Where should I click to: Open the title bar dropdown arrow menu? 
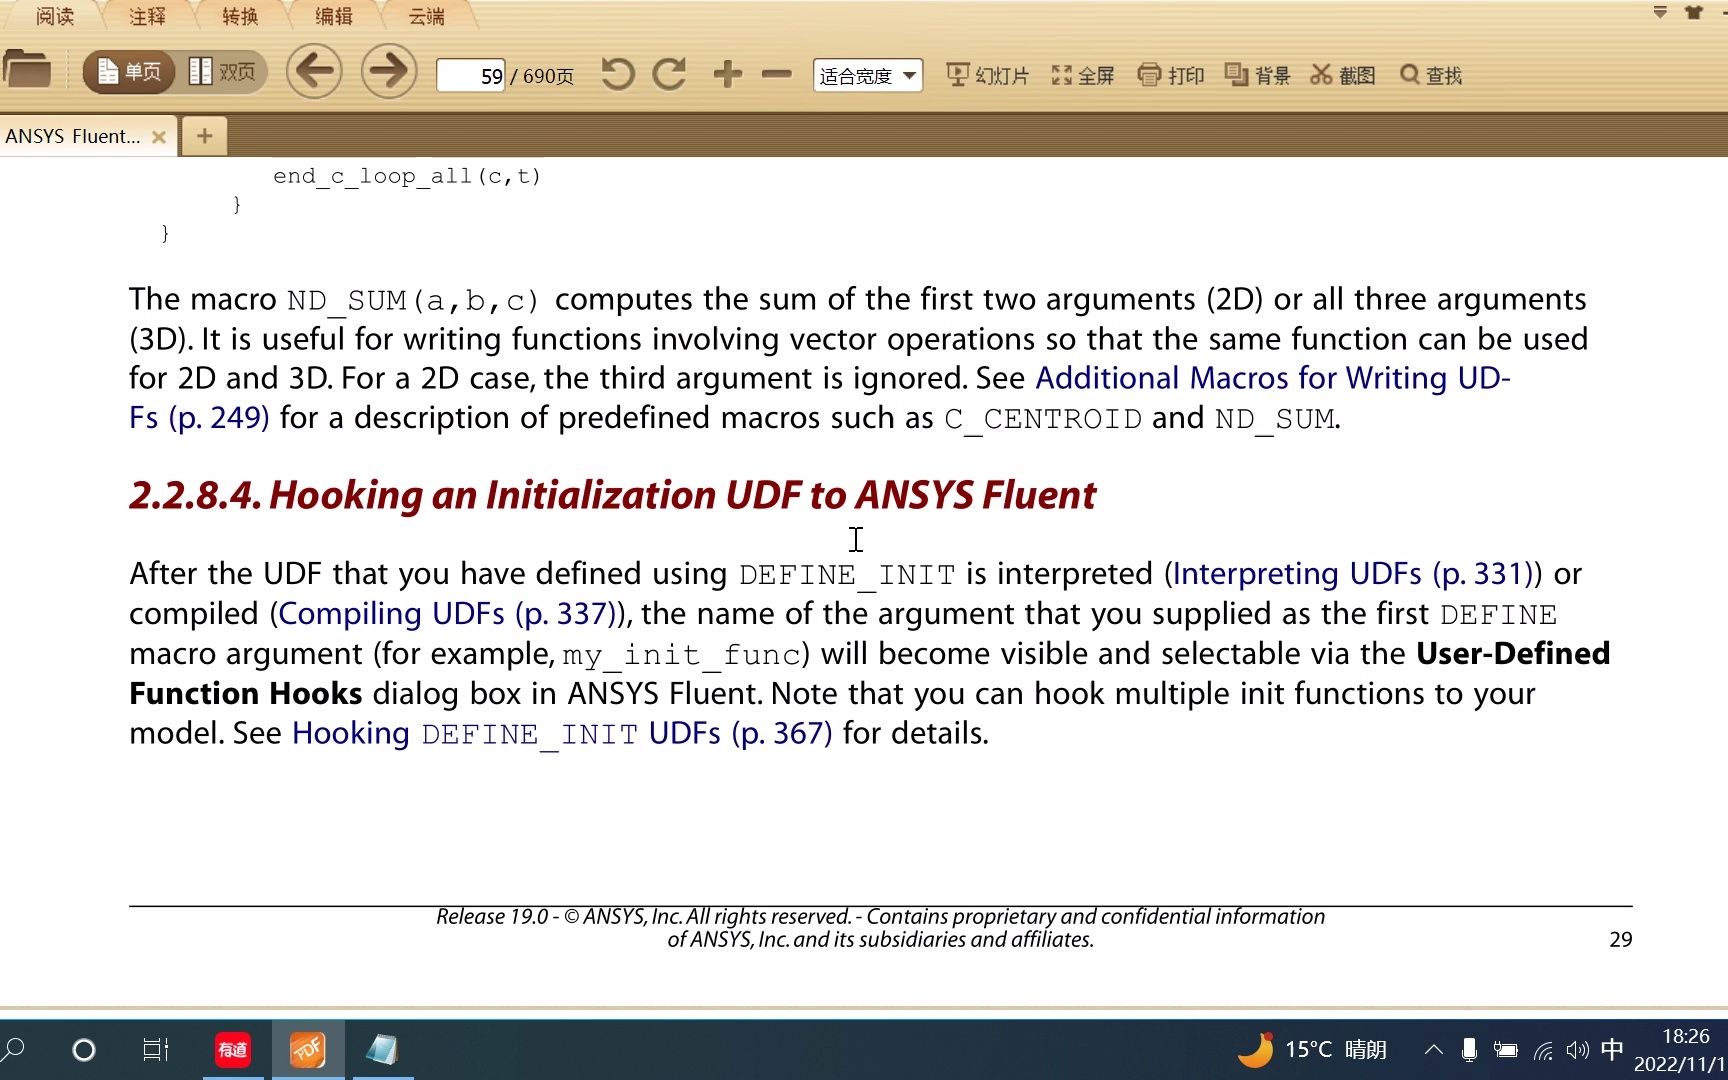coord(1660,12)
